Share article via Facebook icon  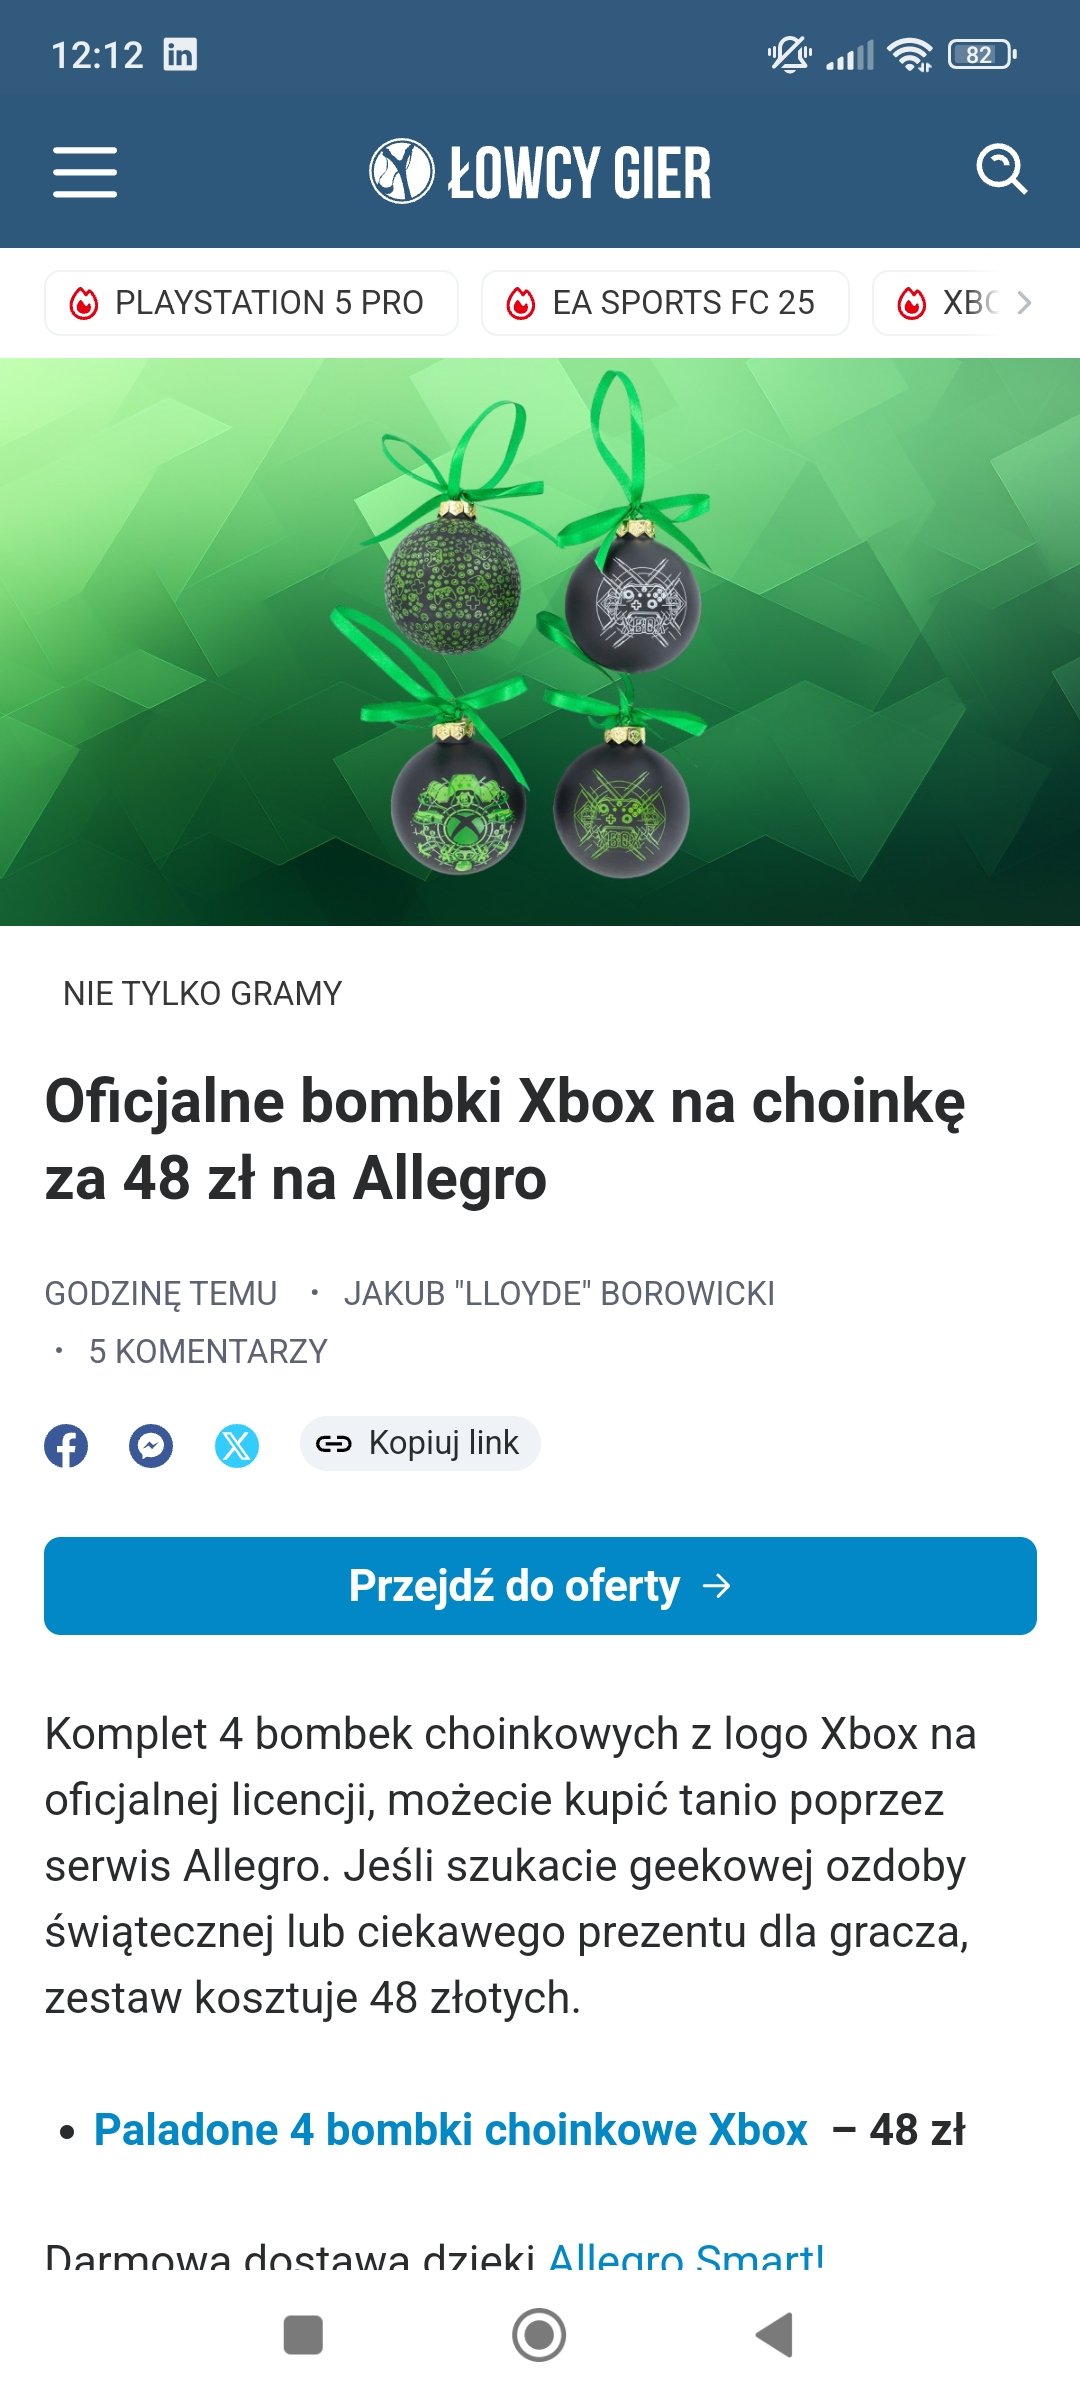click(x=66, y=1445)
